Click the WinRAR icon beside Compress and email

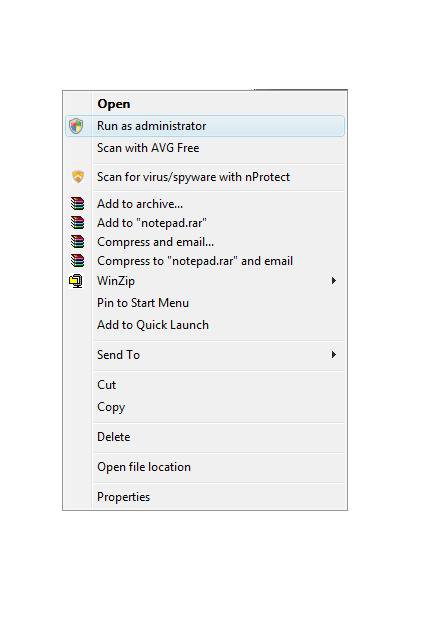78,241
